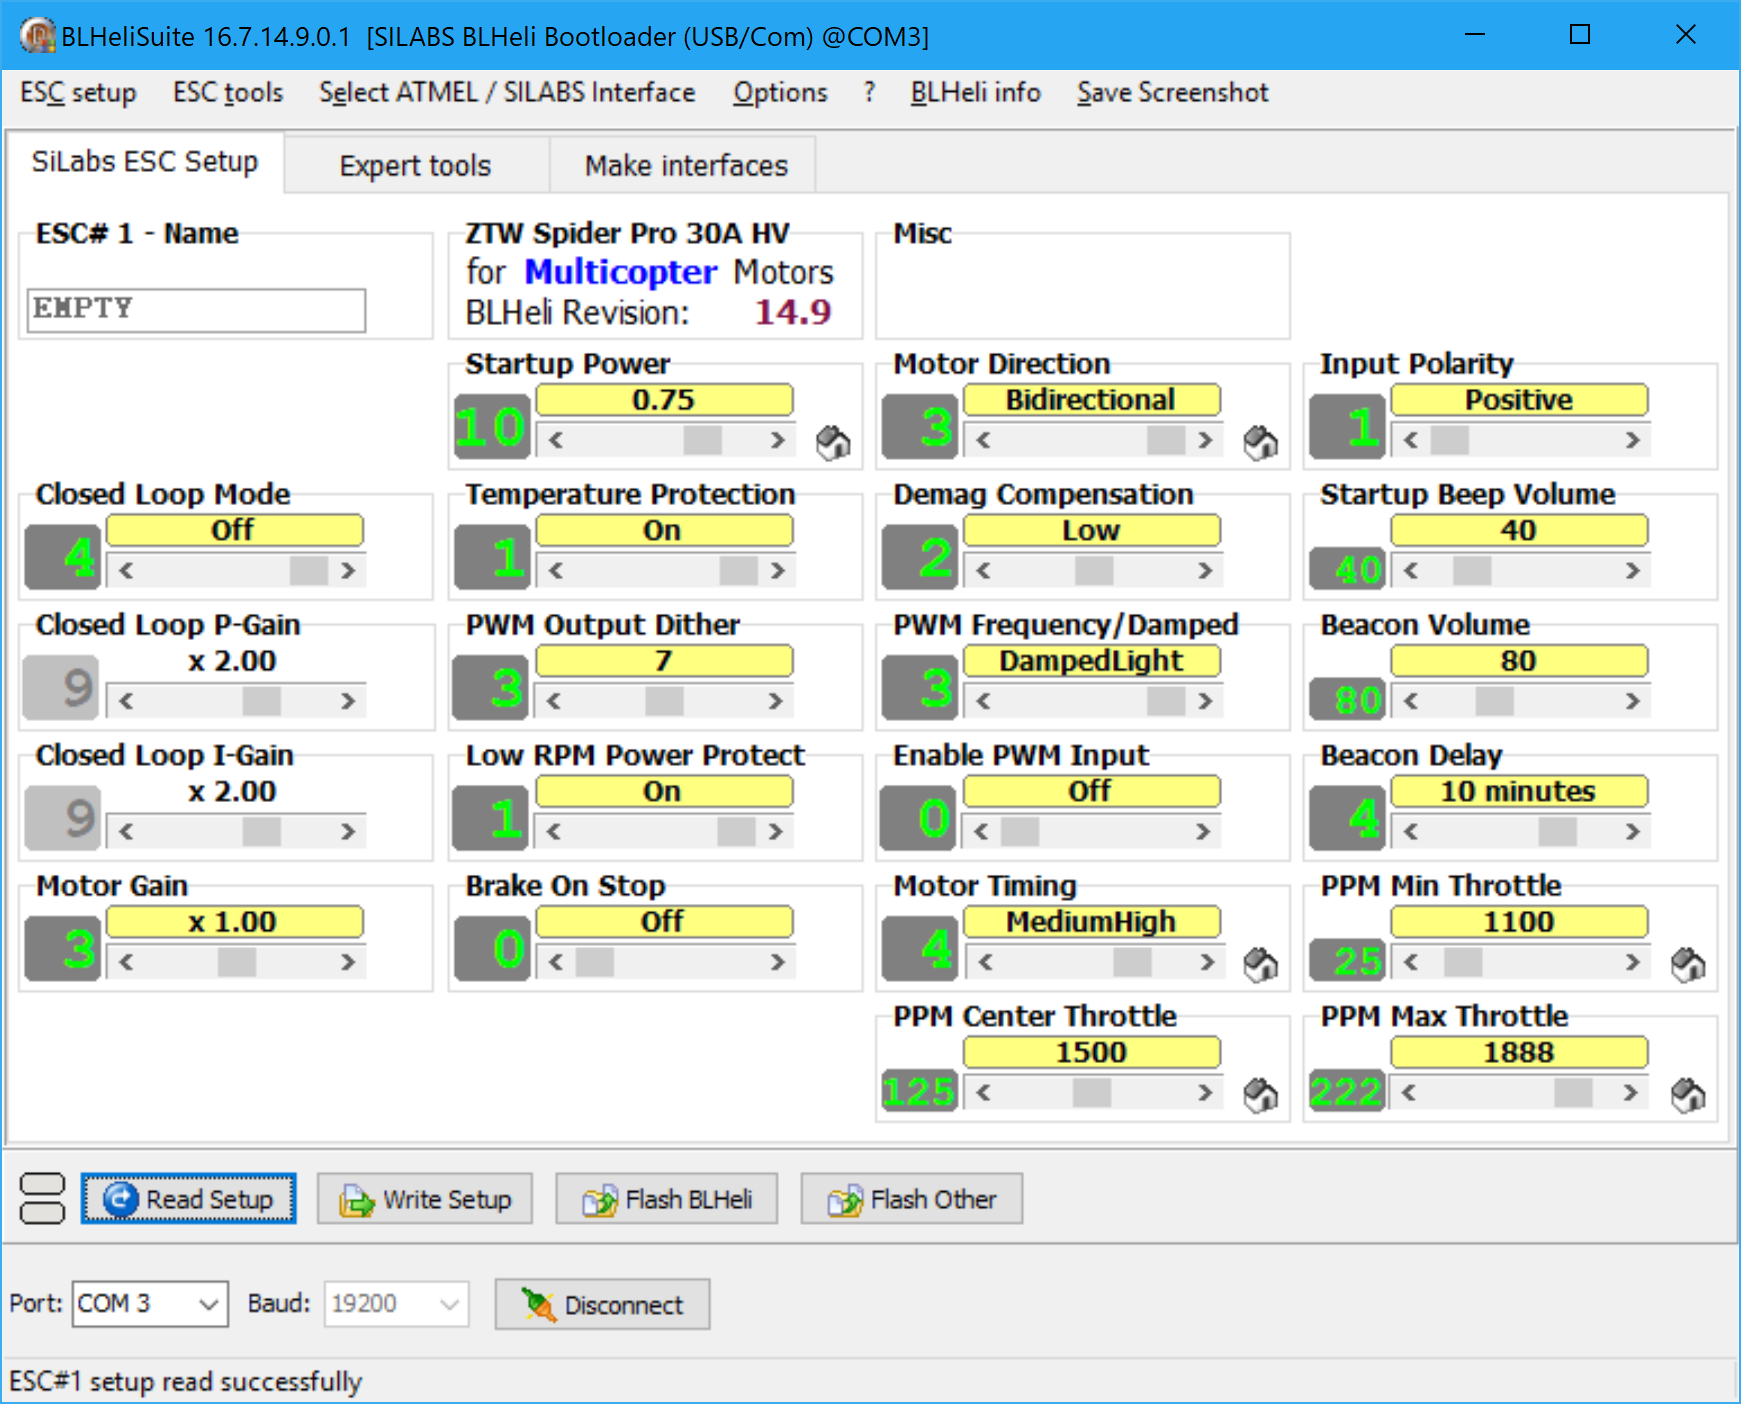Click the Low RPM Power Protect left arrow

[553, 832]
